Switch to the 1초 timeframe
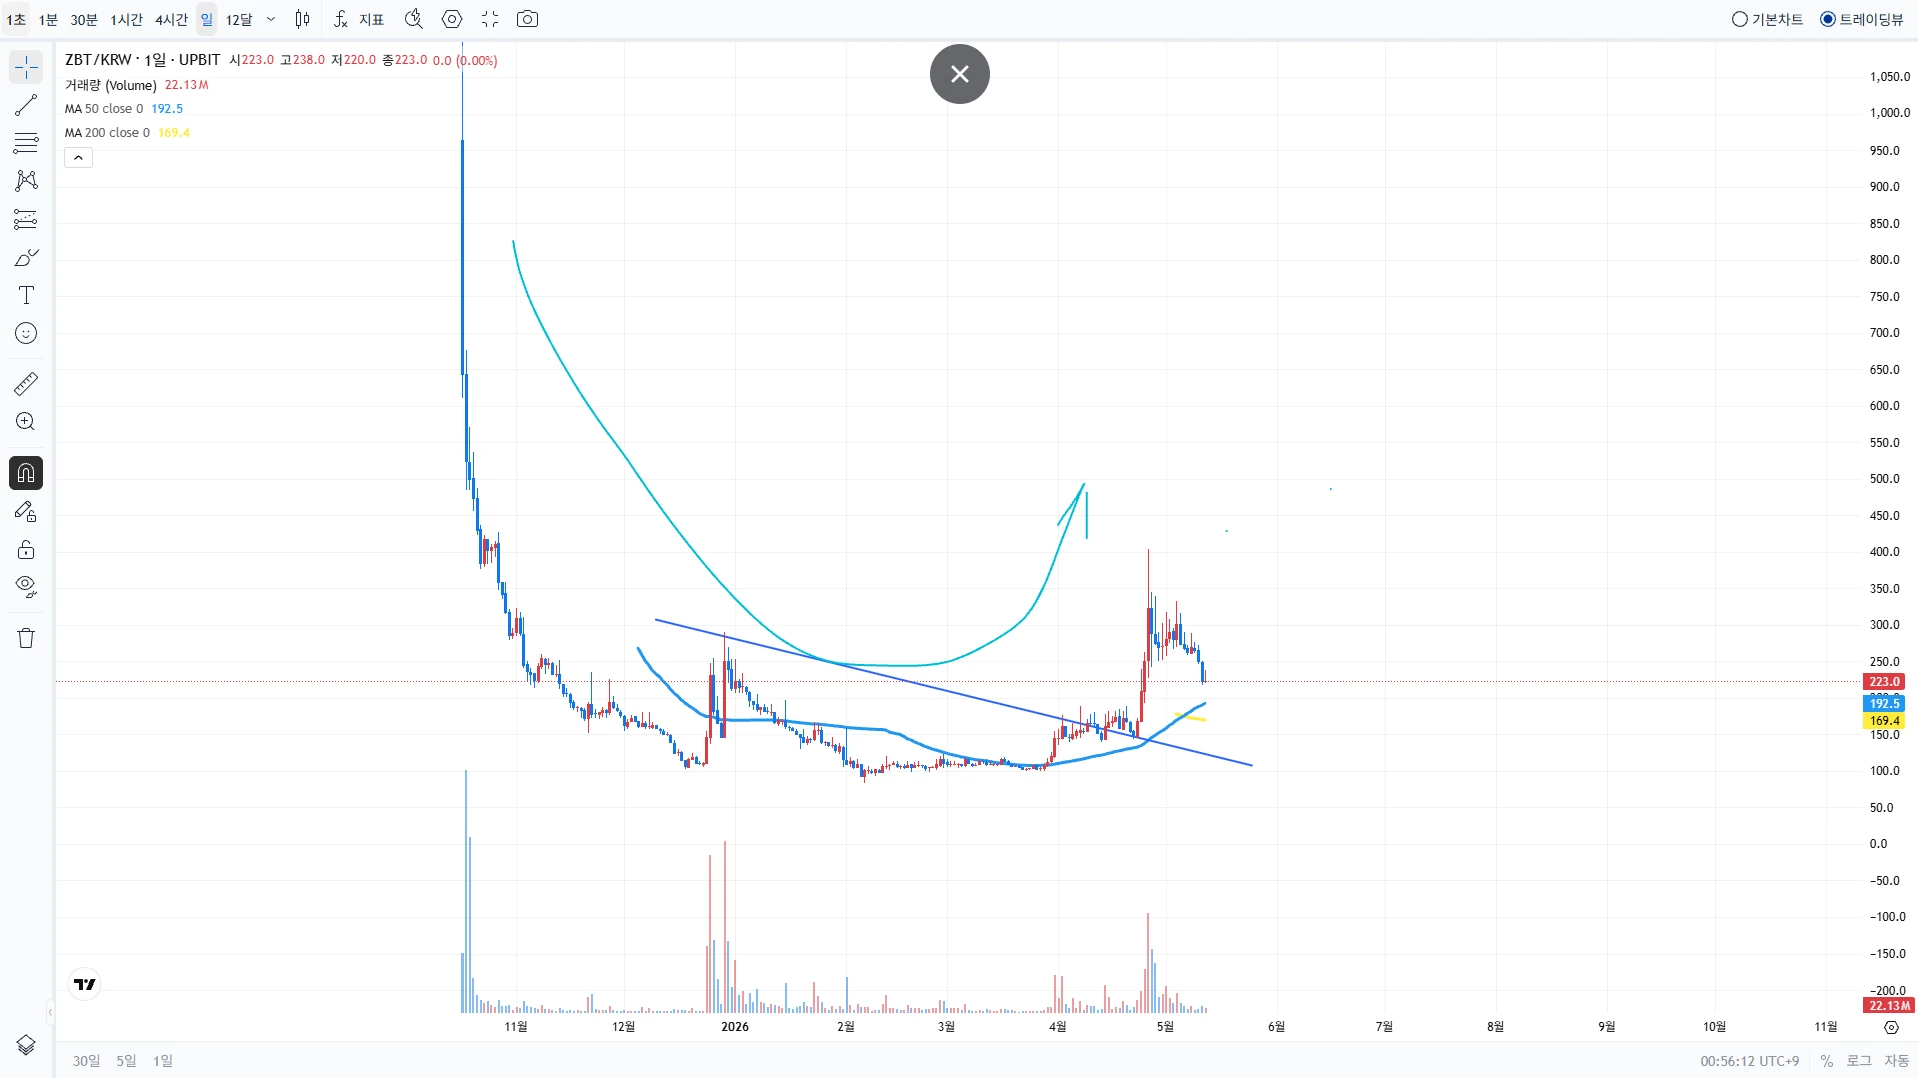This screenshot has height=1078, width=1918. (x=16, y=19)
